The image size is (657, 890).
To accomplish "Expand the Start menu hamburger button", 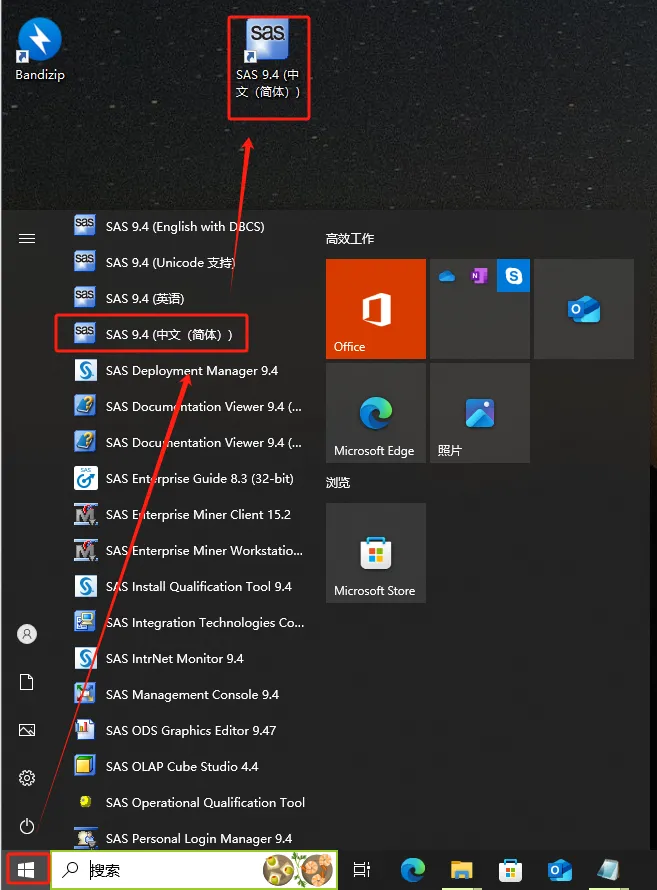I will click(27, 238).
